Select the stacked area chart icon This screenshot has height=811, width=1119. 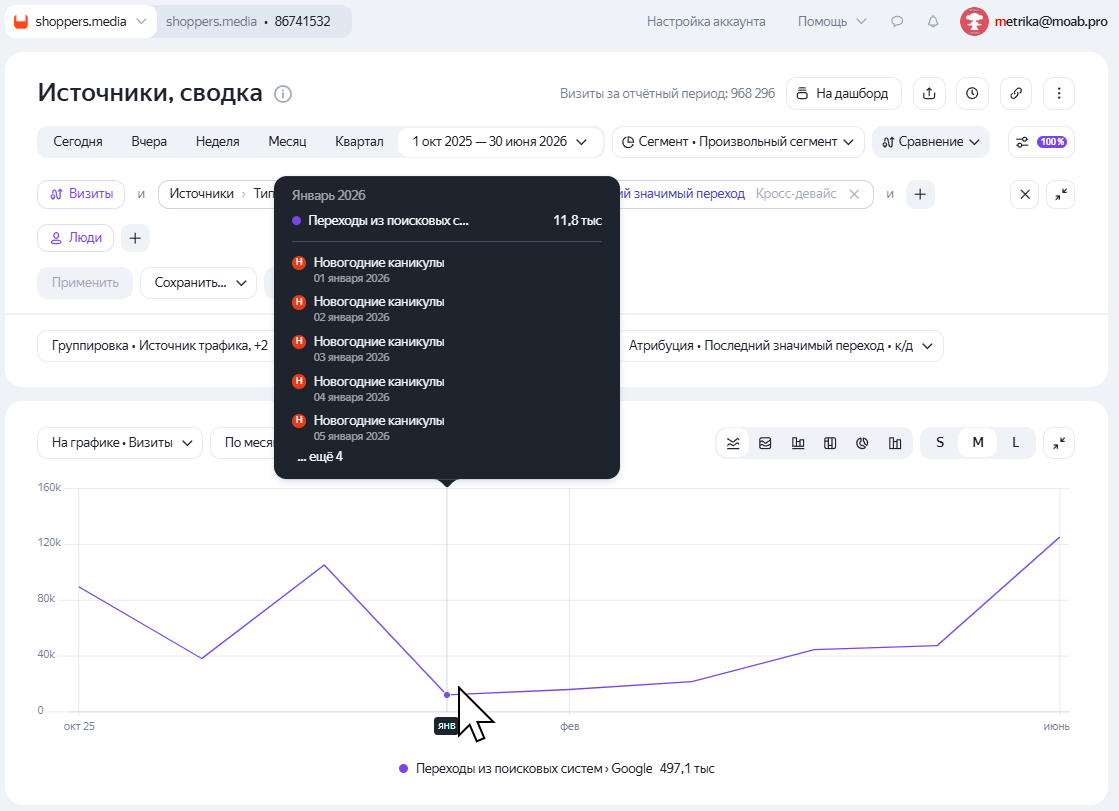765,443
